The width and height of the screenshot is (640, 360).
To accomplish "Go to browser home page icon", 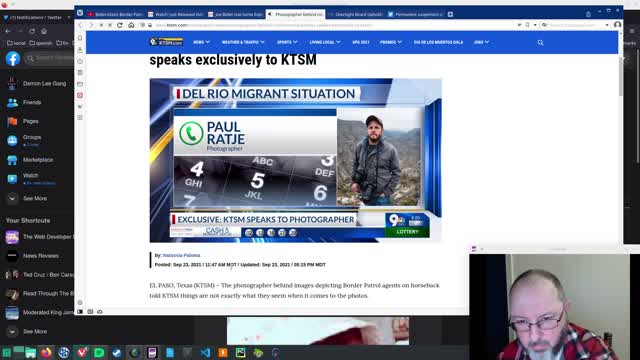I will point(131,25).
